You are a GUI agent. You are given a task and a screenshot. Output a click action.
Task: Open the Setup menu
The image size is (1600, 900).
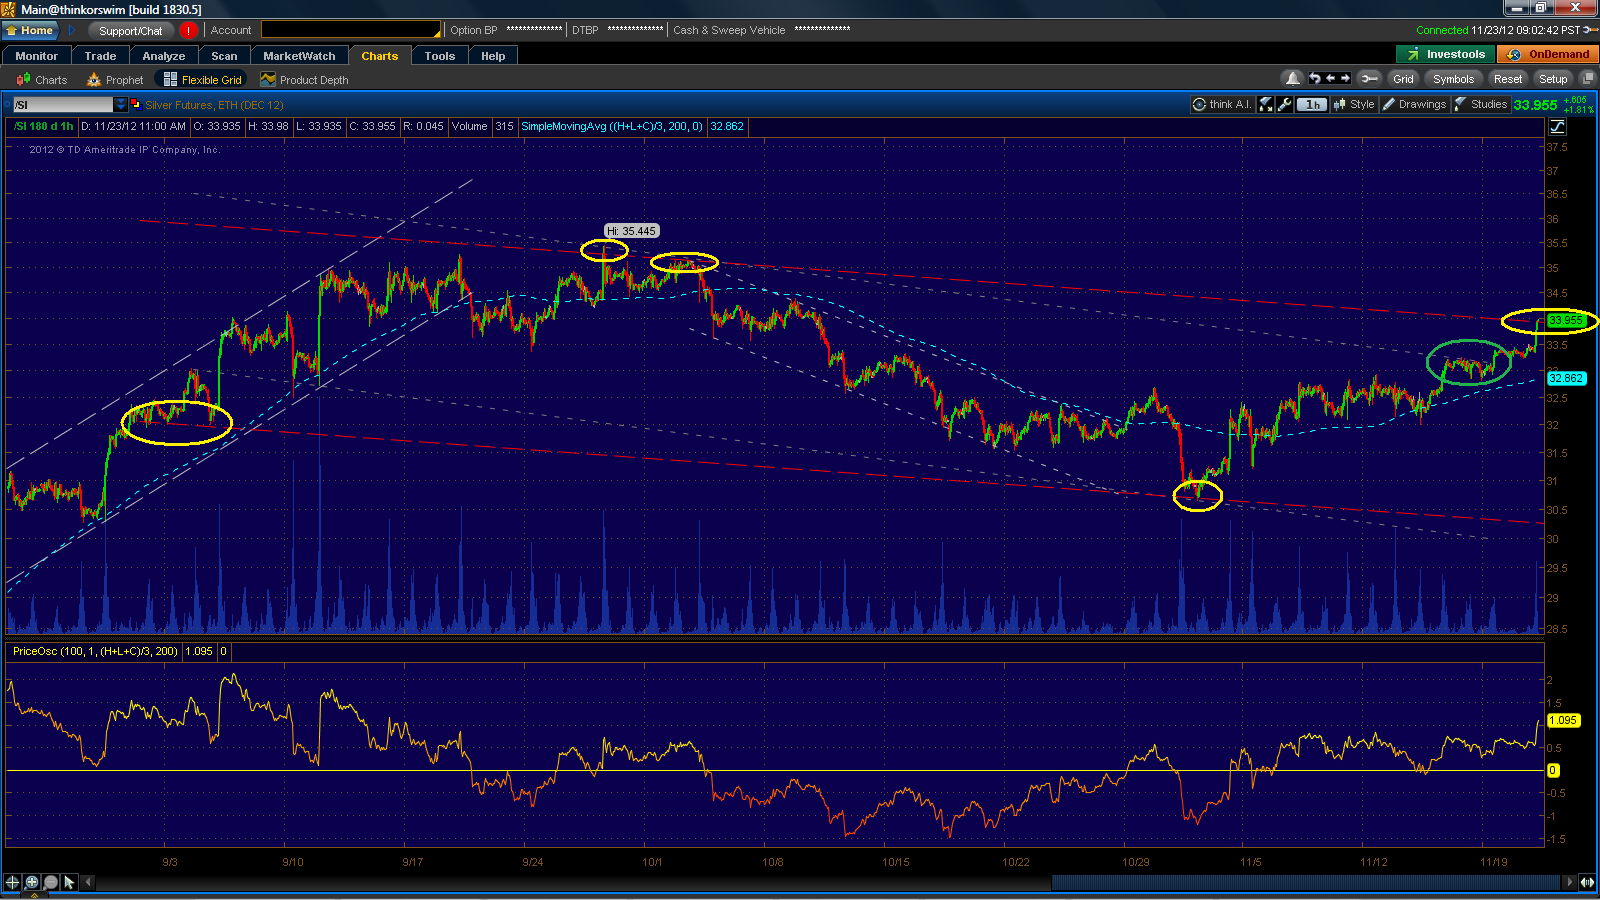pos(1553,79)
